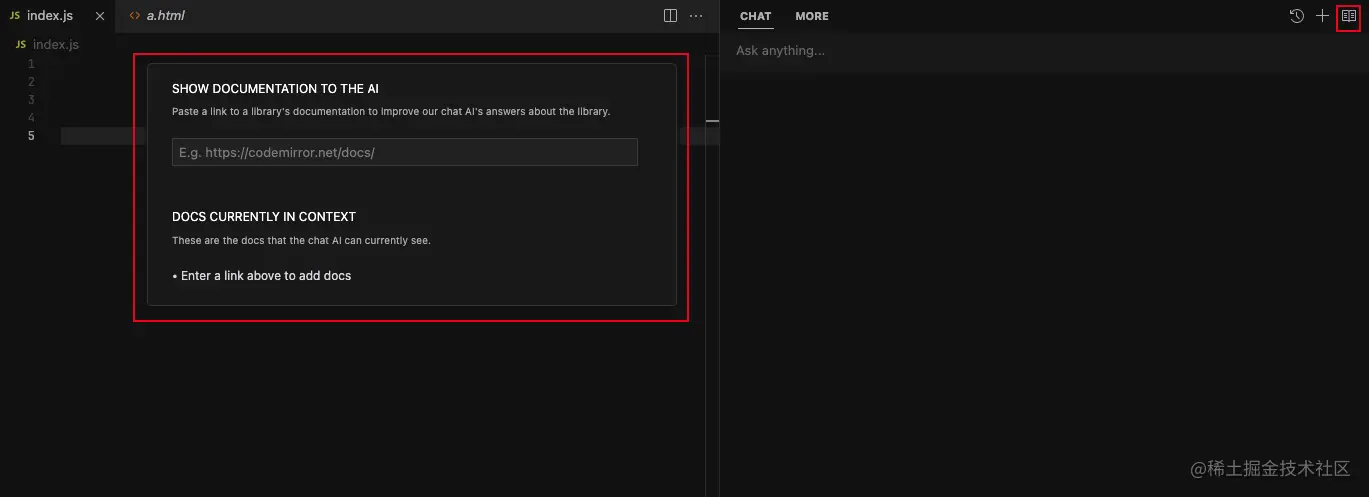Click 'Enter a link above to add docs'
Screen dimensions: 1369x497
[266, 276]
